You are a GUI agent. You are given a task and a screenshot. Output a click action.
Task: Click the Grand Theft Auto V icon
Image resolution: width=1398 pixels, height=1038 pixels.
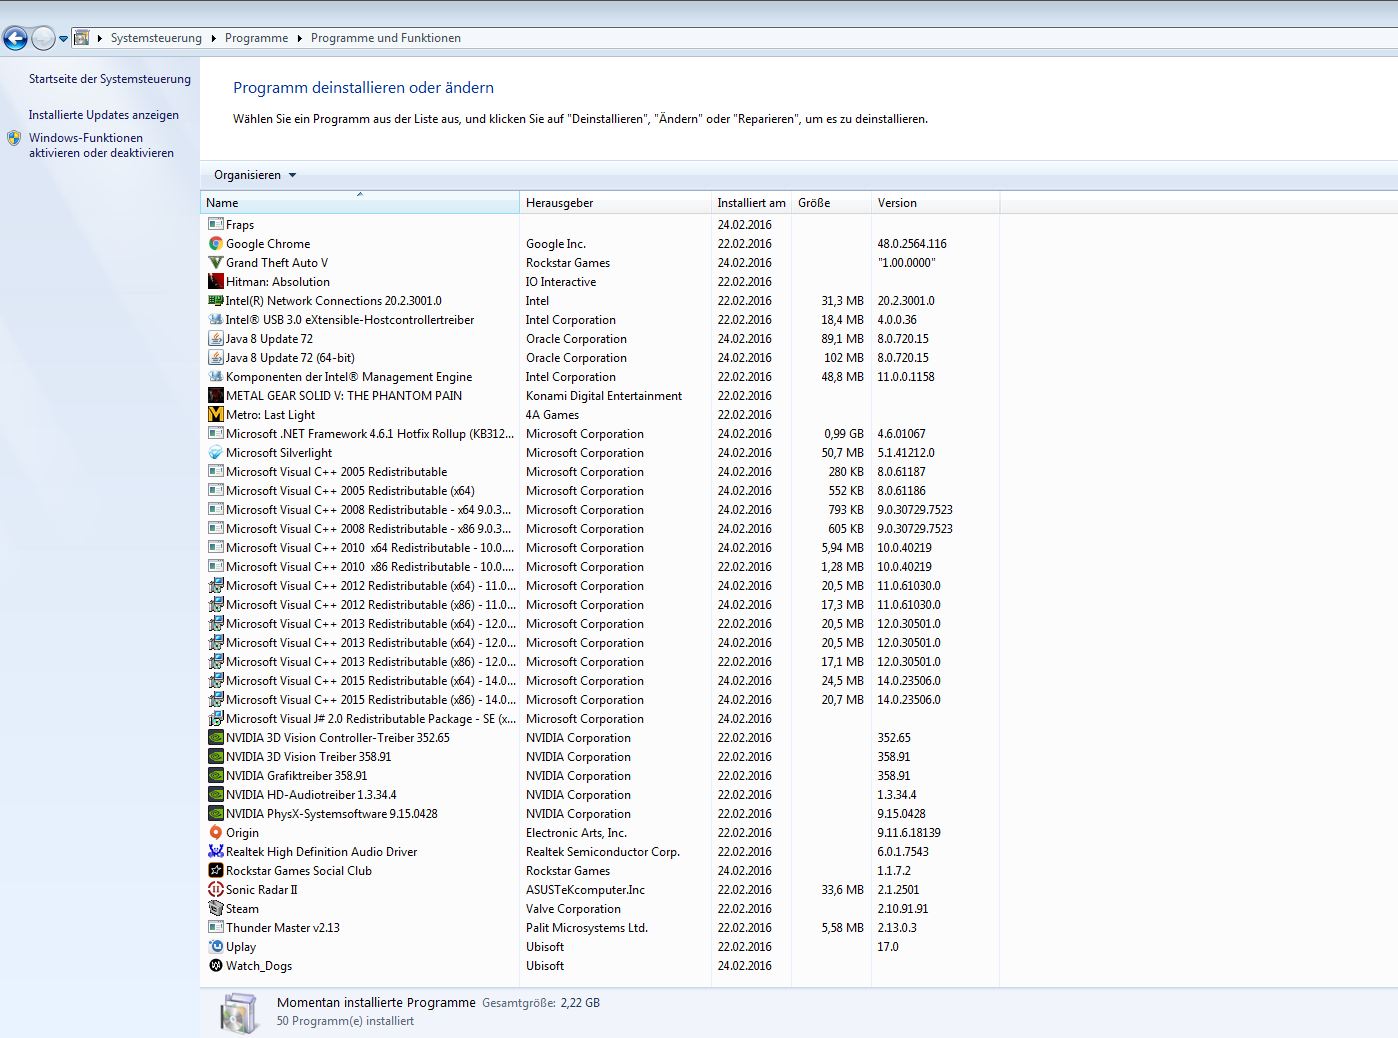pyautogui.click(x=215, y=262)
